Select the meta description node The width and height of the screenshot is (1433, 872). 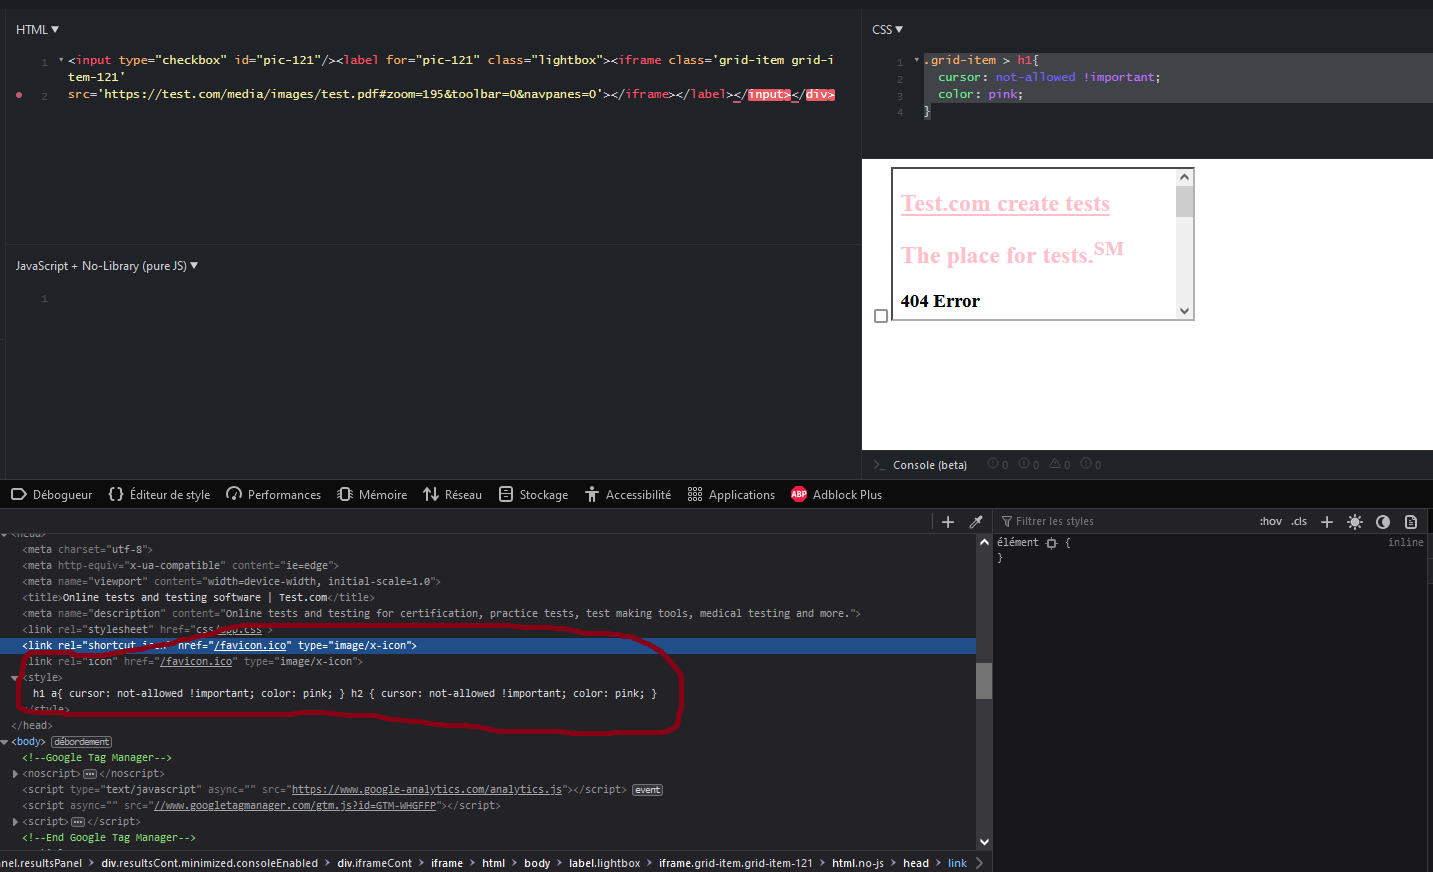click(x=441, y=614)
